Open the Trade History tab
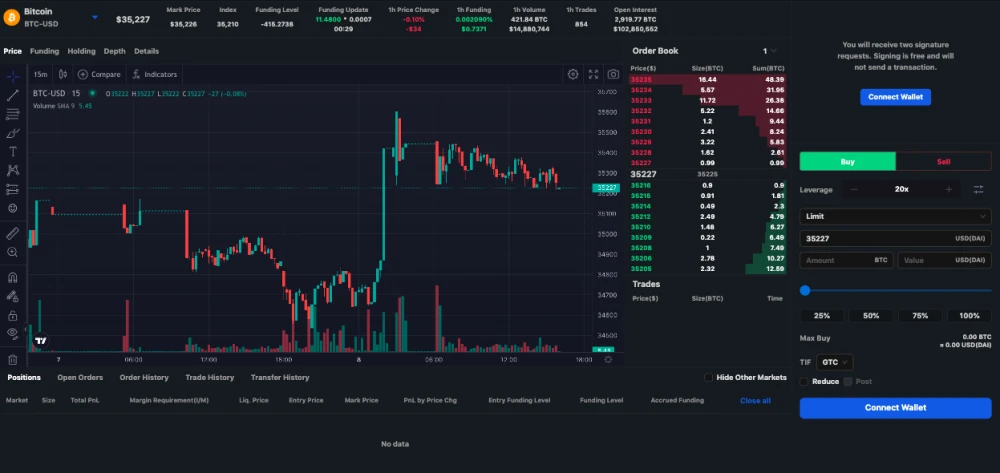The height and width of the screenshot is (473, 1000). [x=210, y=377]
